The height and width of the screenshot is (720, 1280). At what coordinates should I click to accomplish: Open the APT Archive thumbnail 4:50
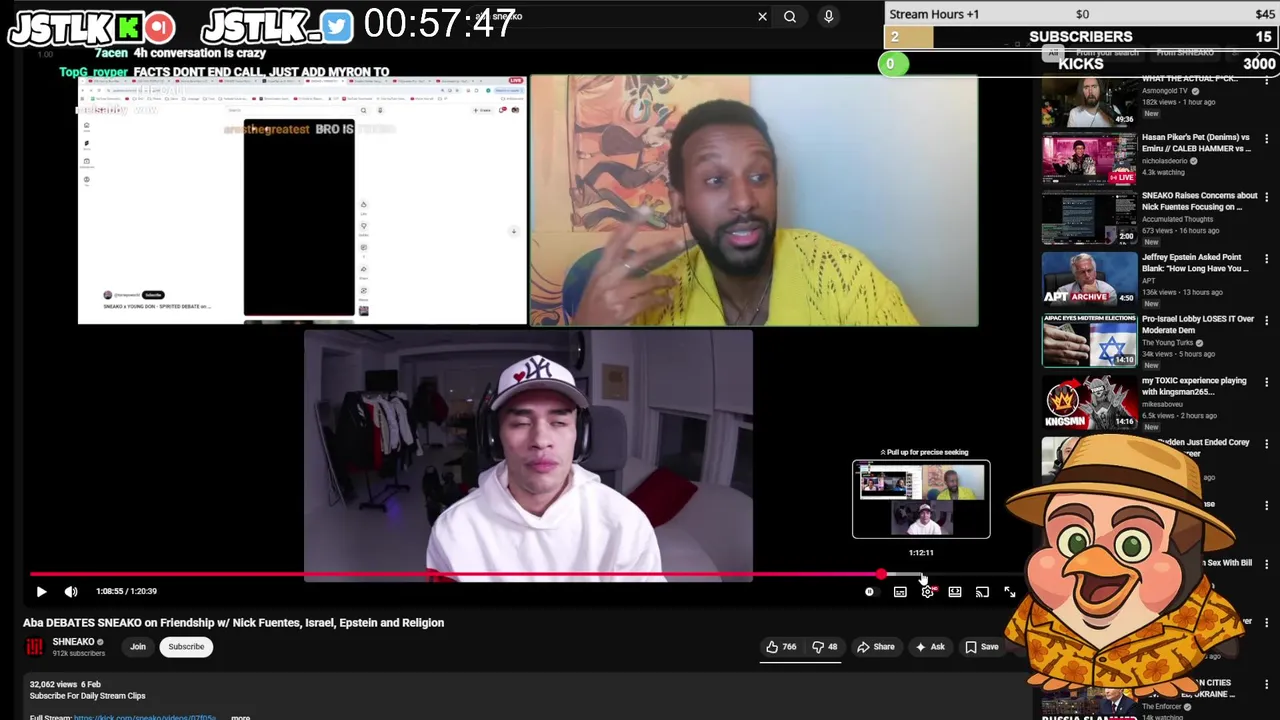pyautogui.click(x=1090, y=278)
